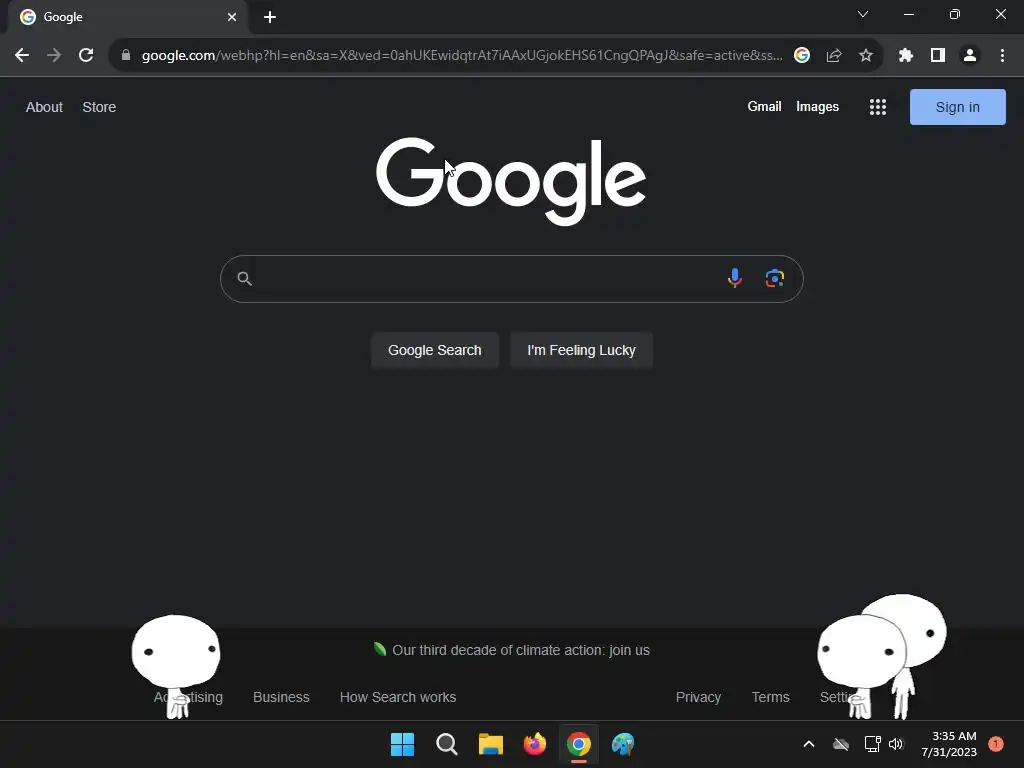Open the Chrome three-dot menu

[x=1002, y=56]
